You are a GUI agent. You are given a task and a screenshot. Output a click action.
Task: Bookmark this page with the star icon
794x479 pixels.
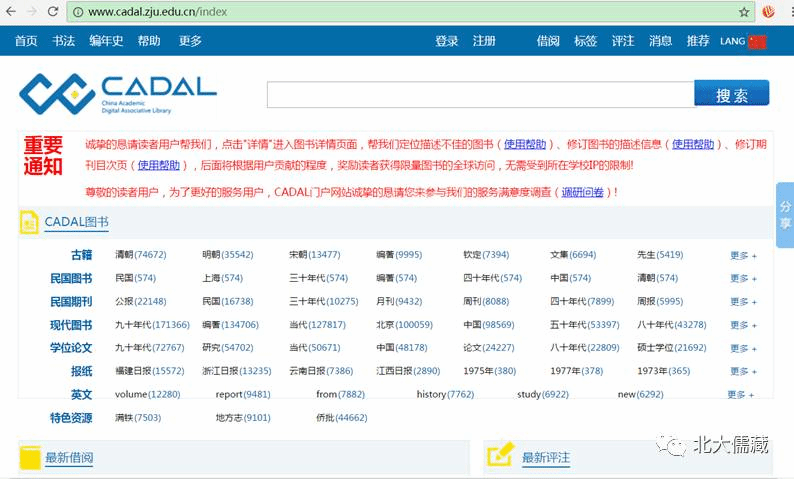744,12
